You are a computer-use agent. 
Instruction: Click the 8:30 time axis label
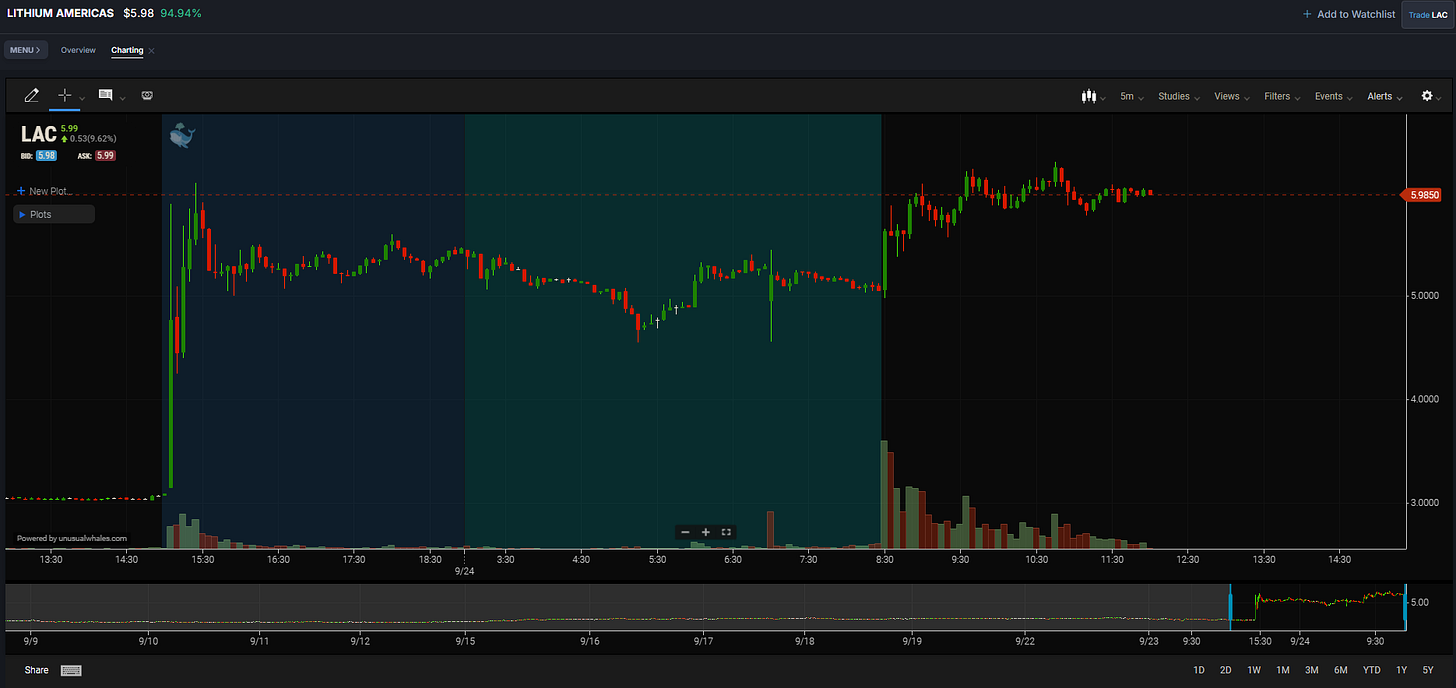click(884, 560)
